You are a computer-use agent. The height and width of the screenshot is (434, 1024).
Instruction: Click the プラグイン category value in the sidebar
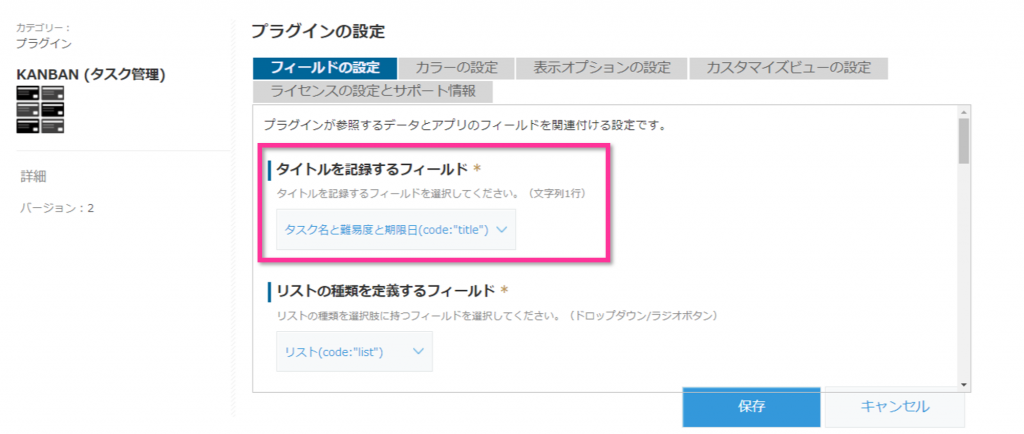coord(44,44)
